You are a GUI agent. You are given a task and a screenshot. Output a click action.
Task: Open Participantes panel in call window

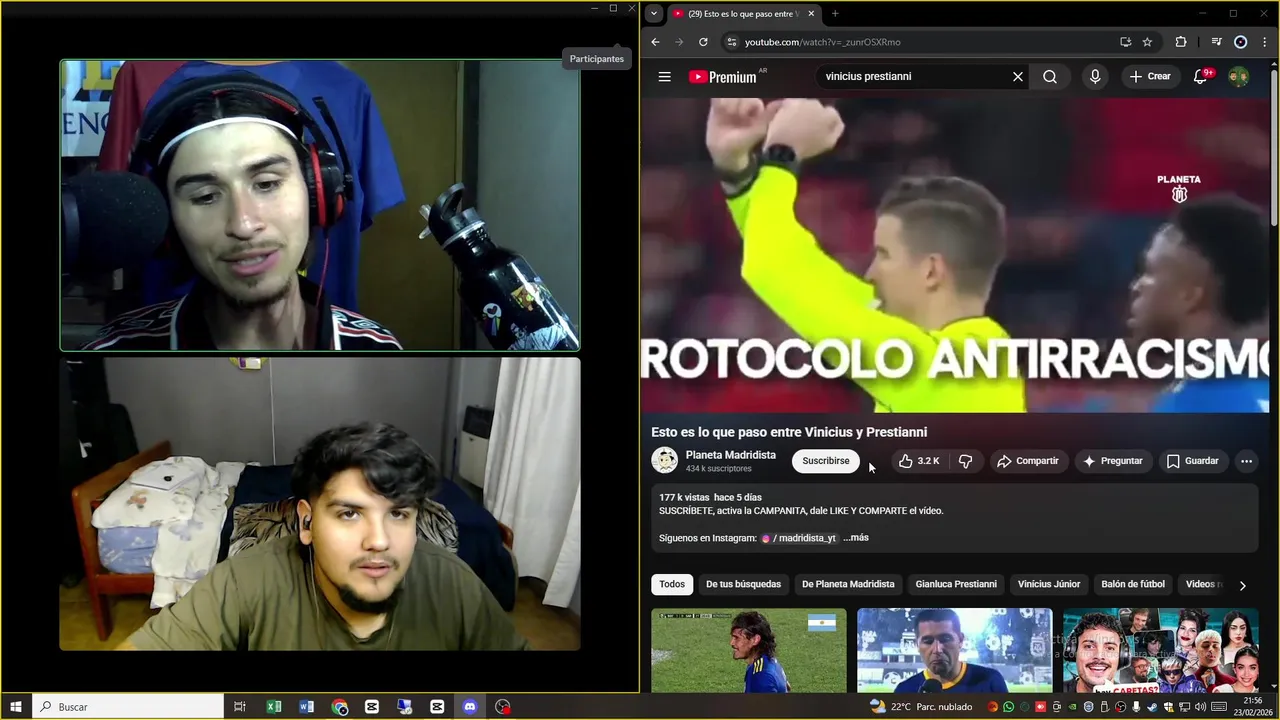click(x=597, y=59)
